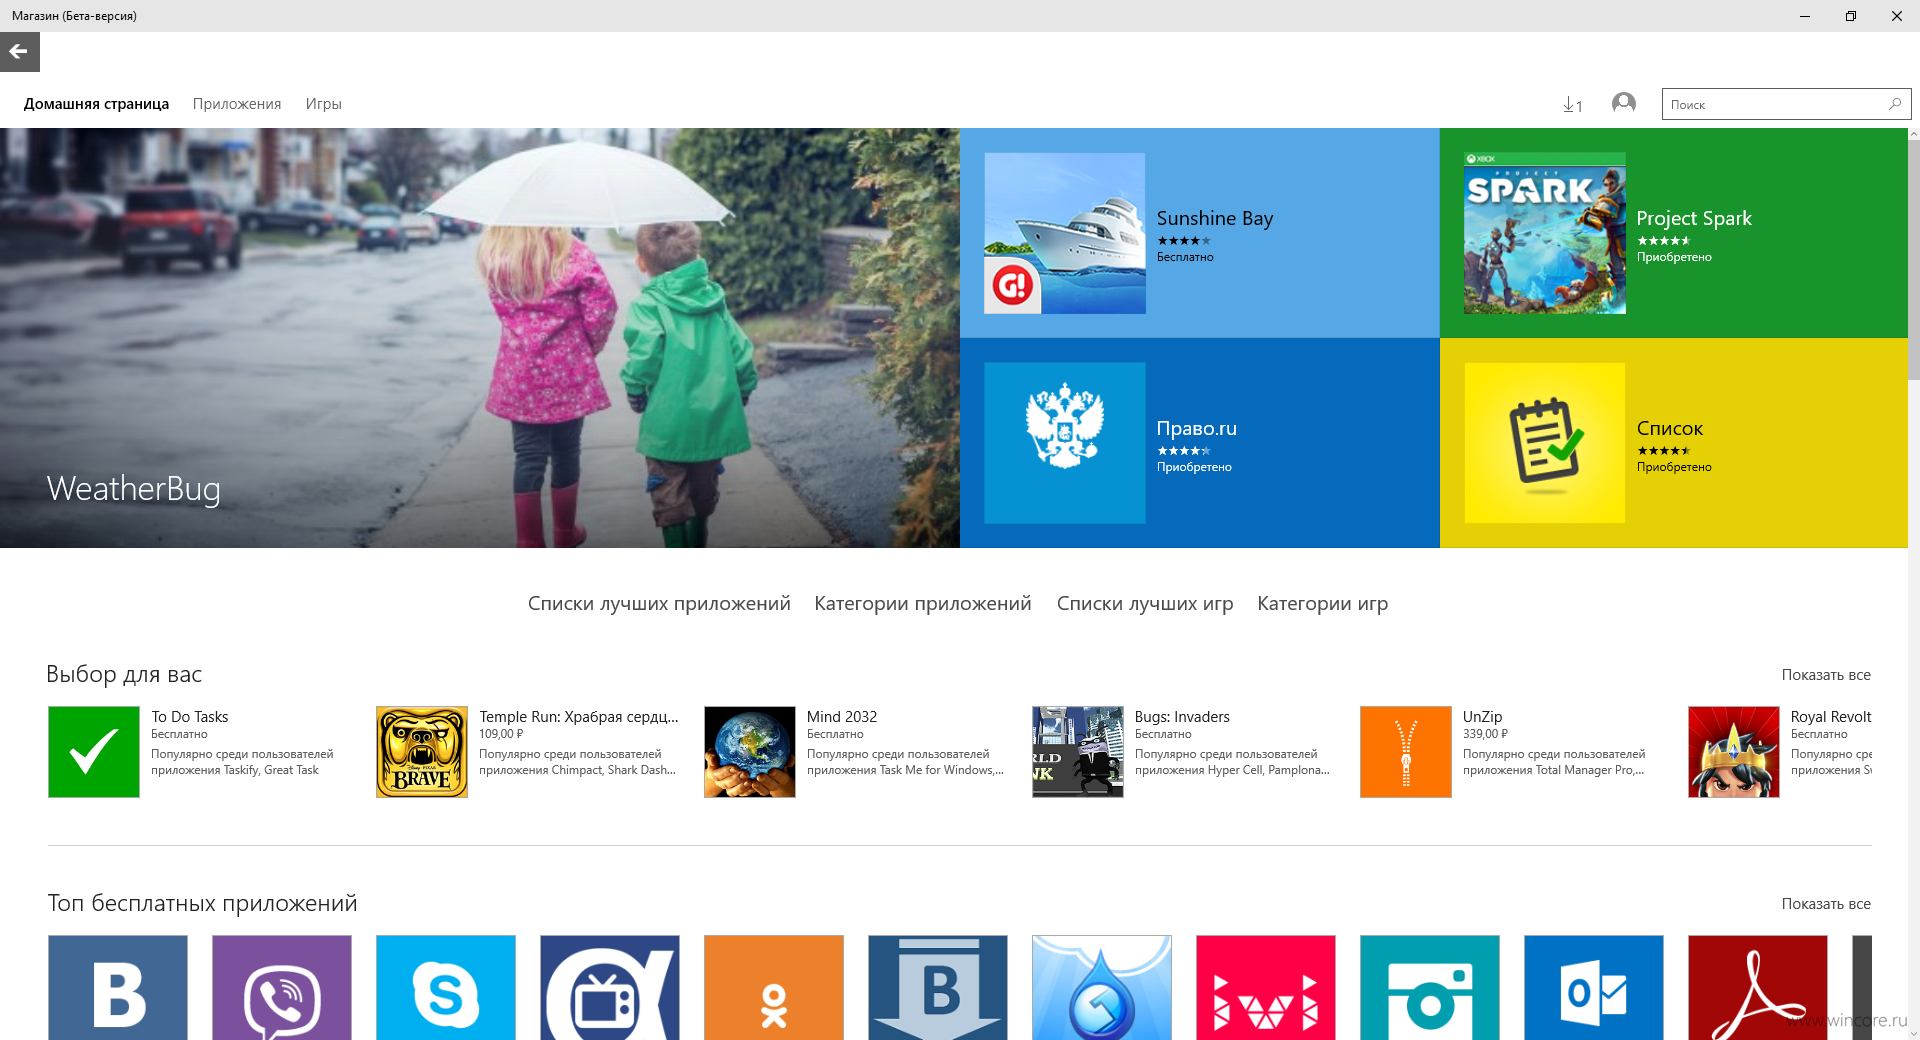Minimize the Store window
This screenshot has width=1920, height=1040.
tap(1805, 16)
